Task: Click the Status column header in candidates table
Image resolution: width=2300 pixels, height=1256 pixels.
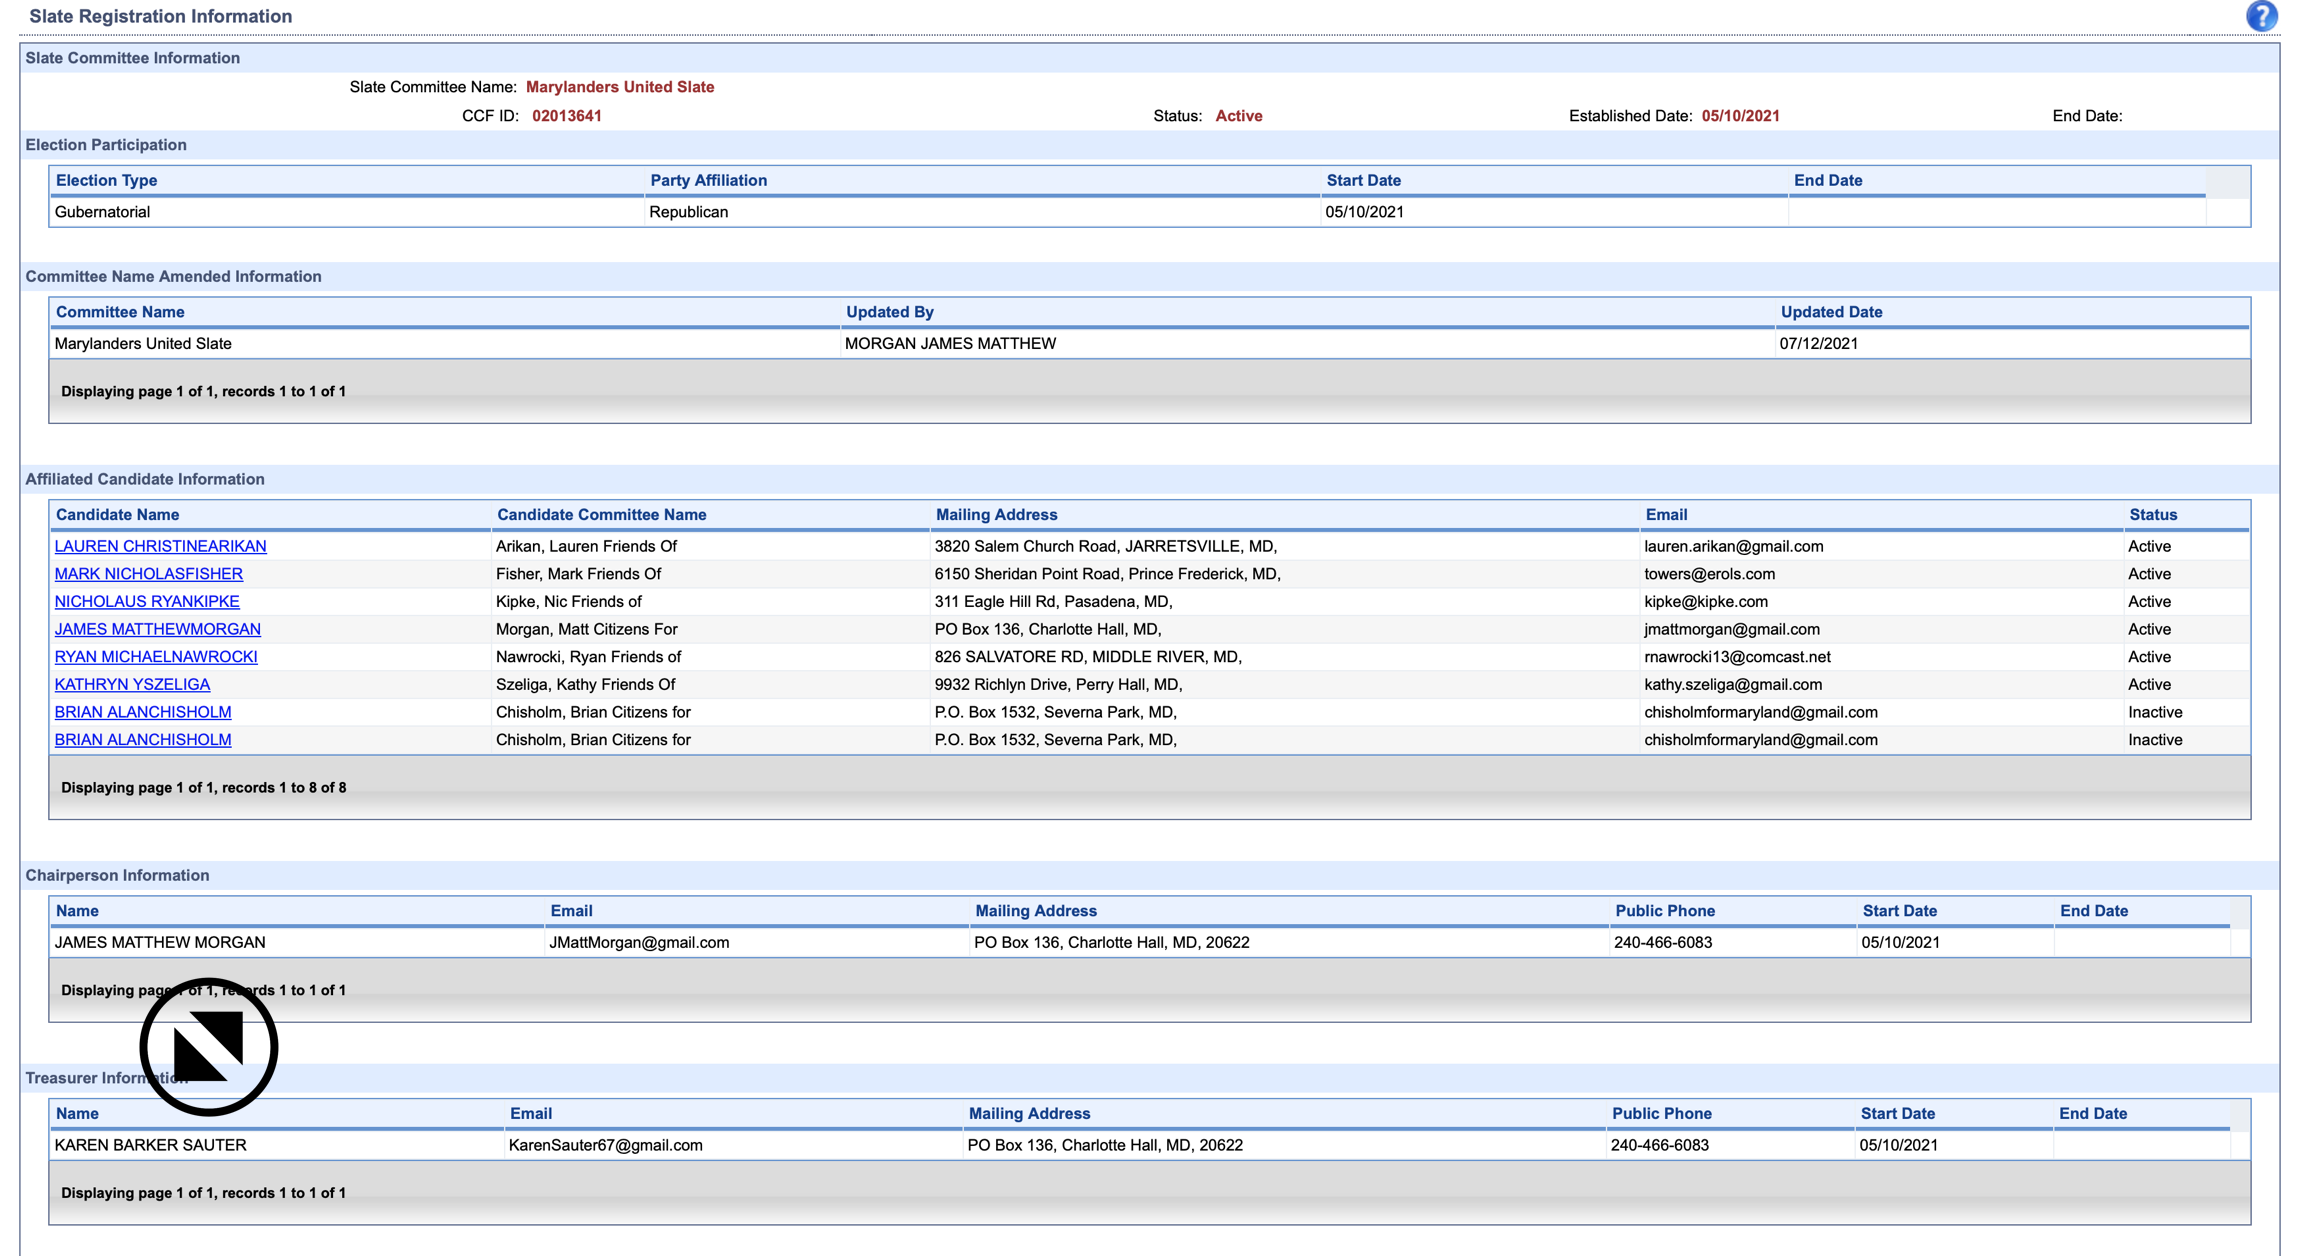Action: [2152, 515]
